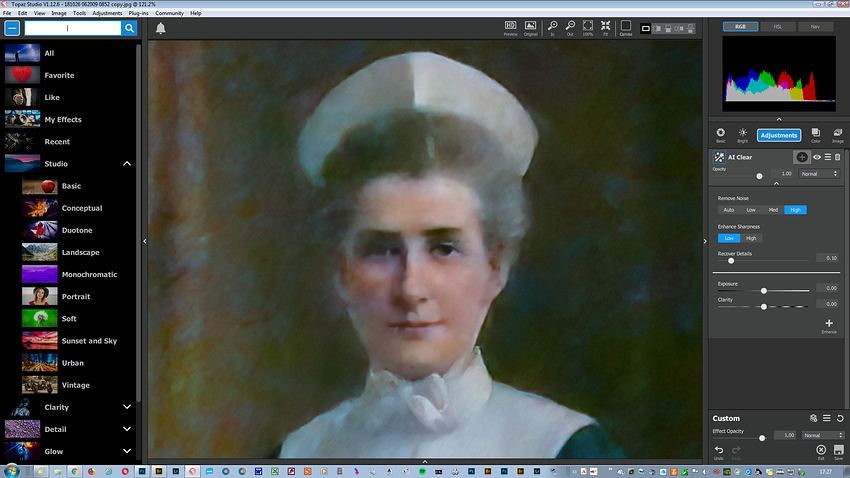
Task: Click the search magnifier button
Action: (129, 28)
